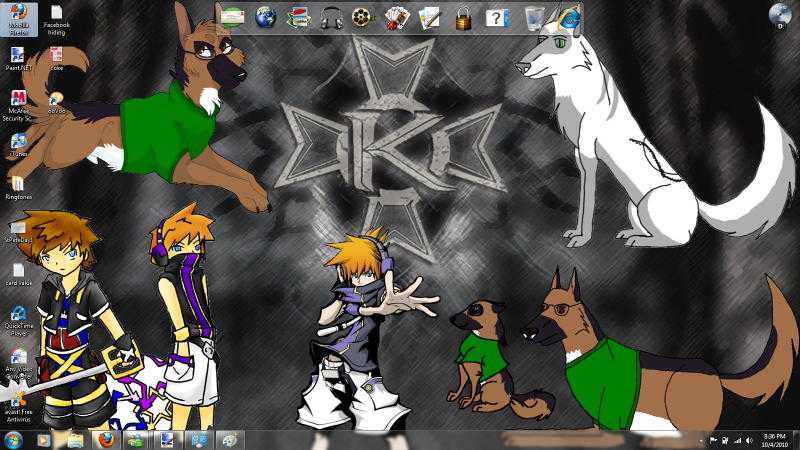Select the Paint.NET desktop shortcut

[18, 59]
